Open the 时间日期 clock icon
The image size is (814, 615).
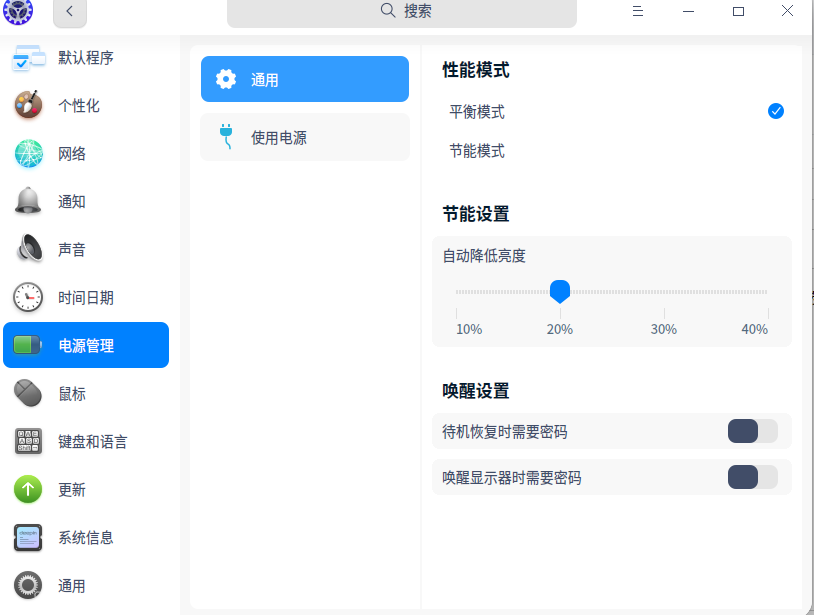tap(28, 297)
